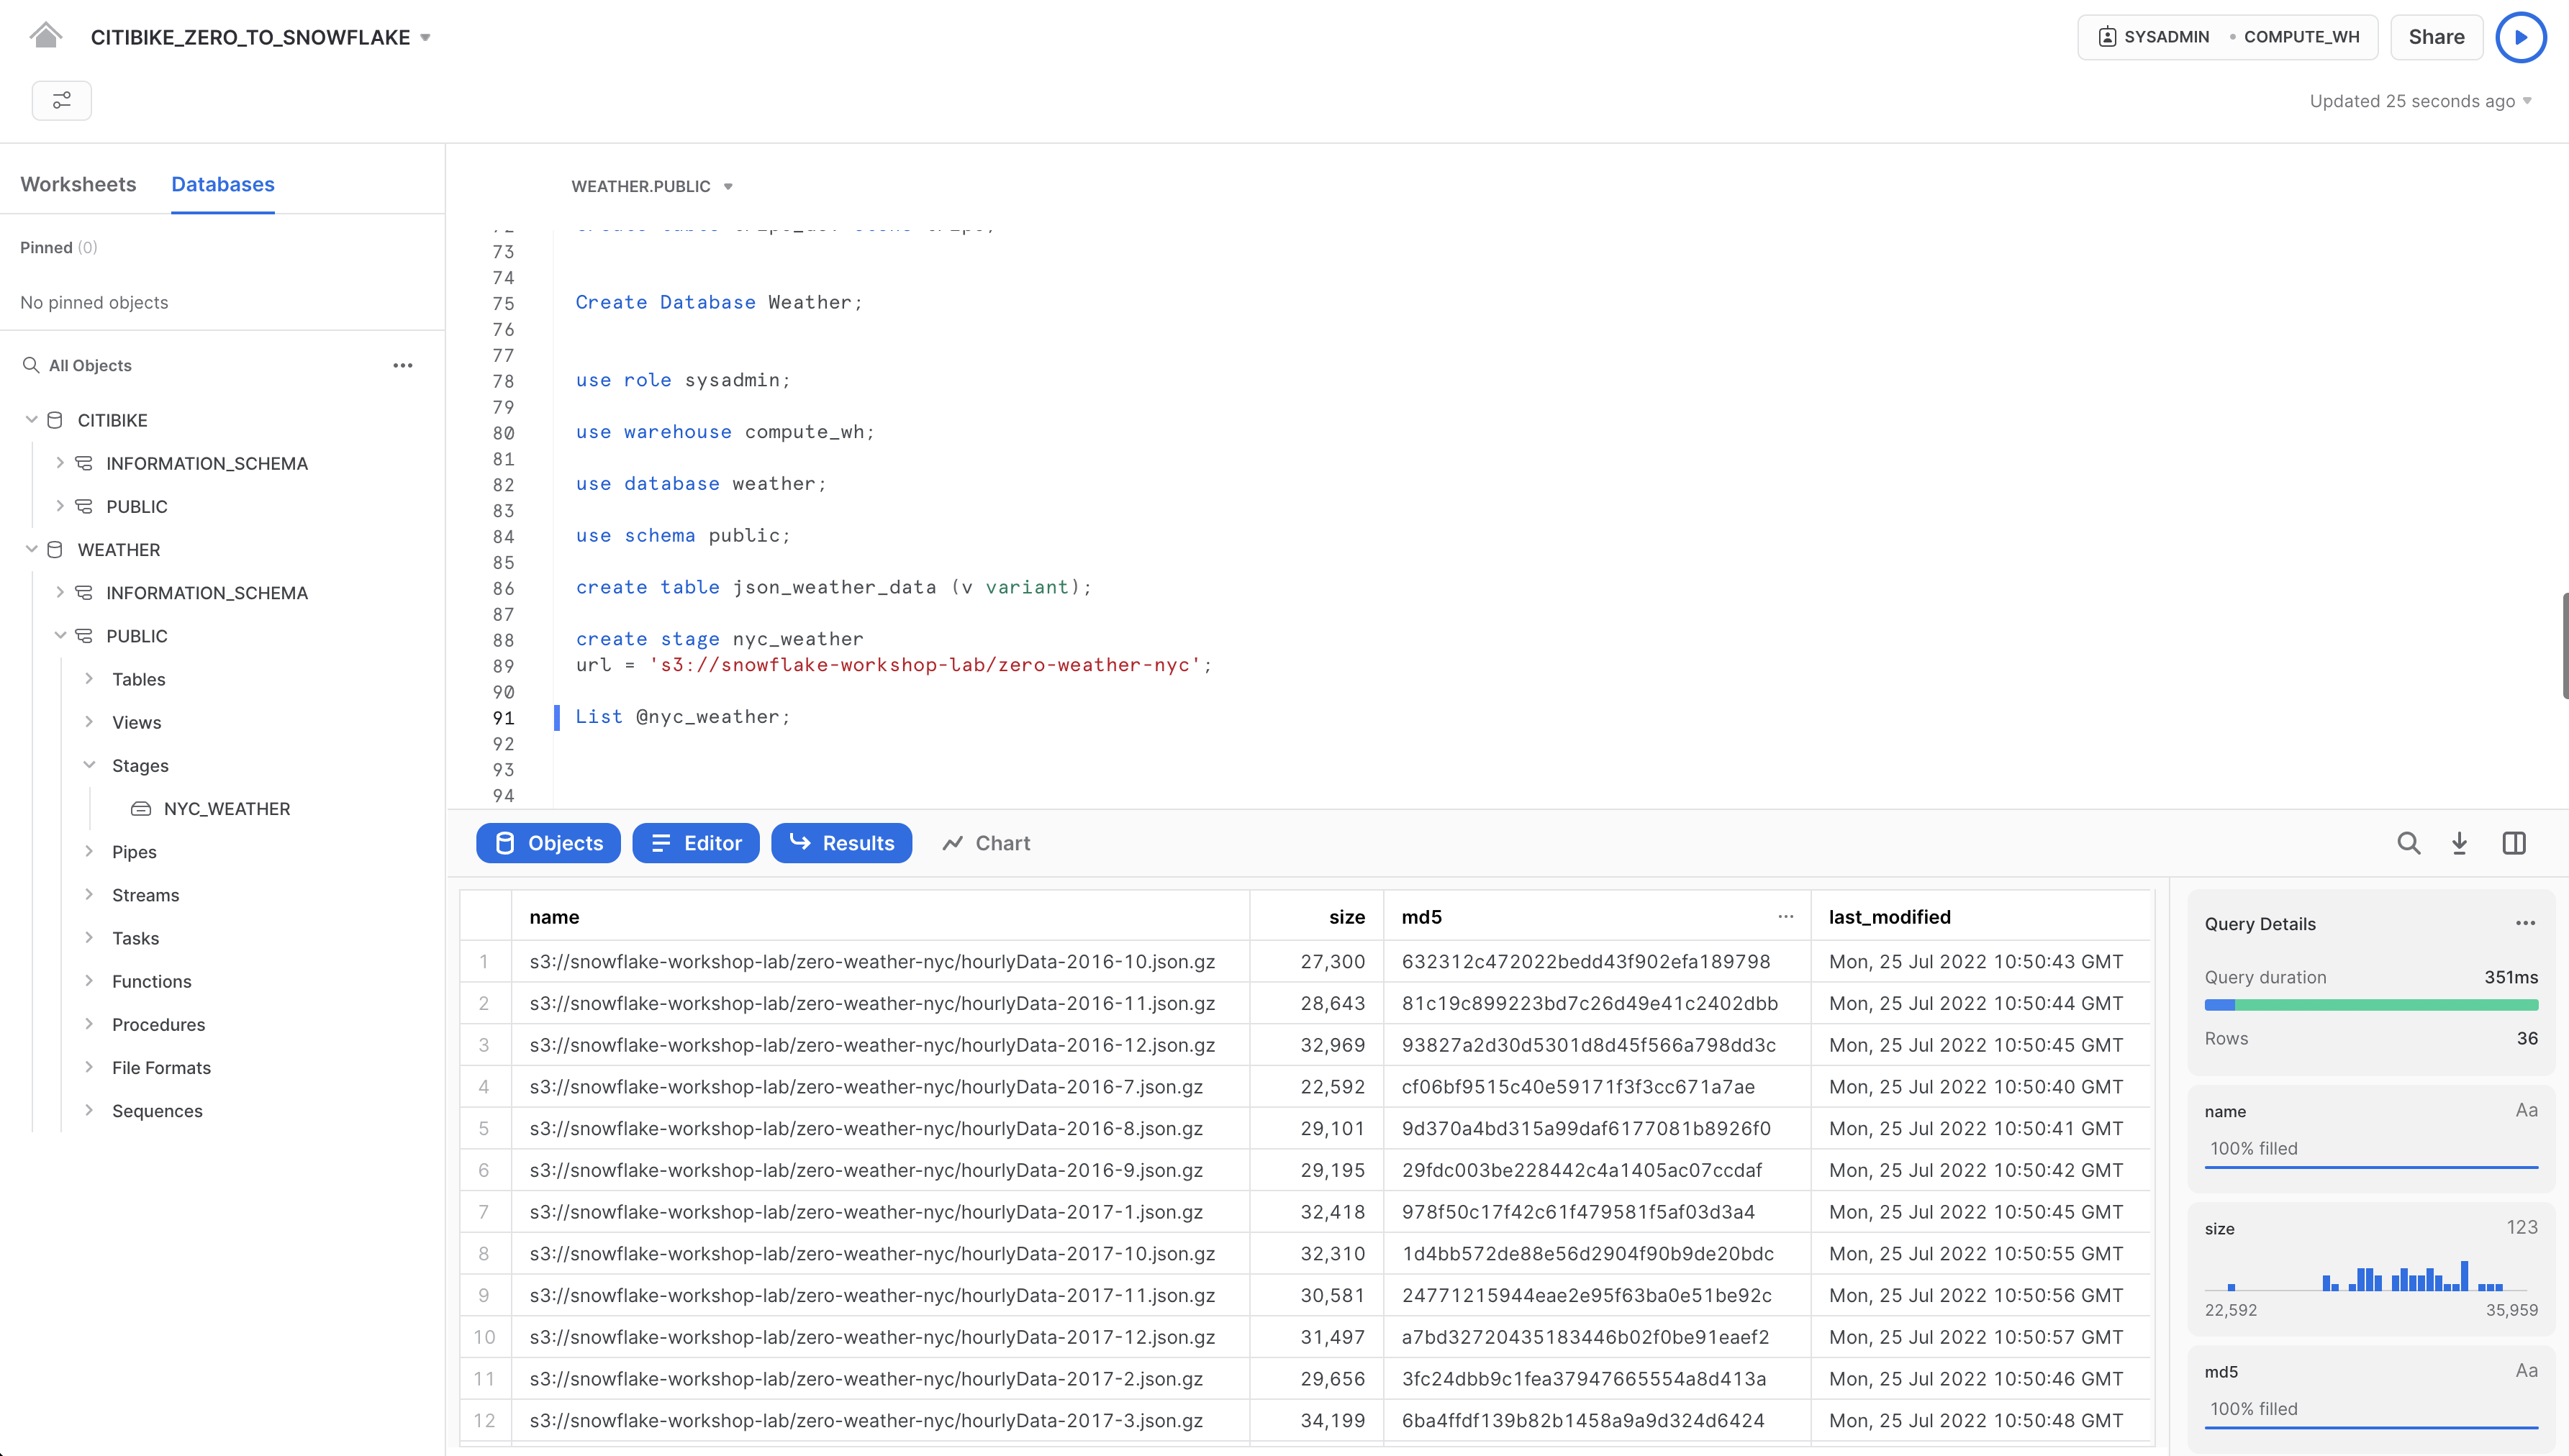Viewport: 2569px width, 1456px height.
Task: Expand the Tables folder under PUBLIC
Action: 89,679
